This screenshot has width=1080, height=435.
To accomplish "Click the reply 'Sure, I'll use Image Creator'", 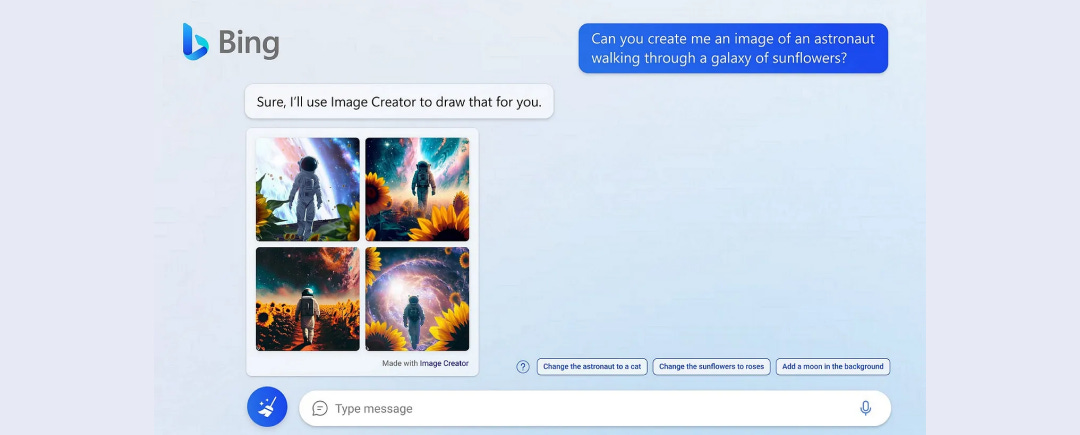I will pos(399,101).
